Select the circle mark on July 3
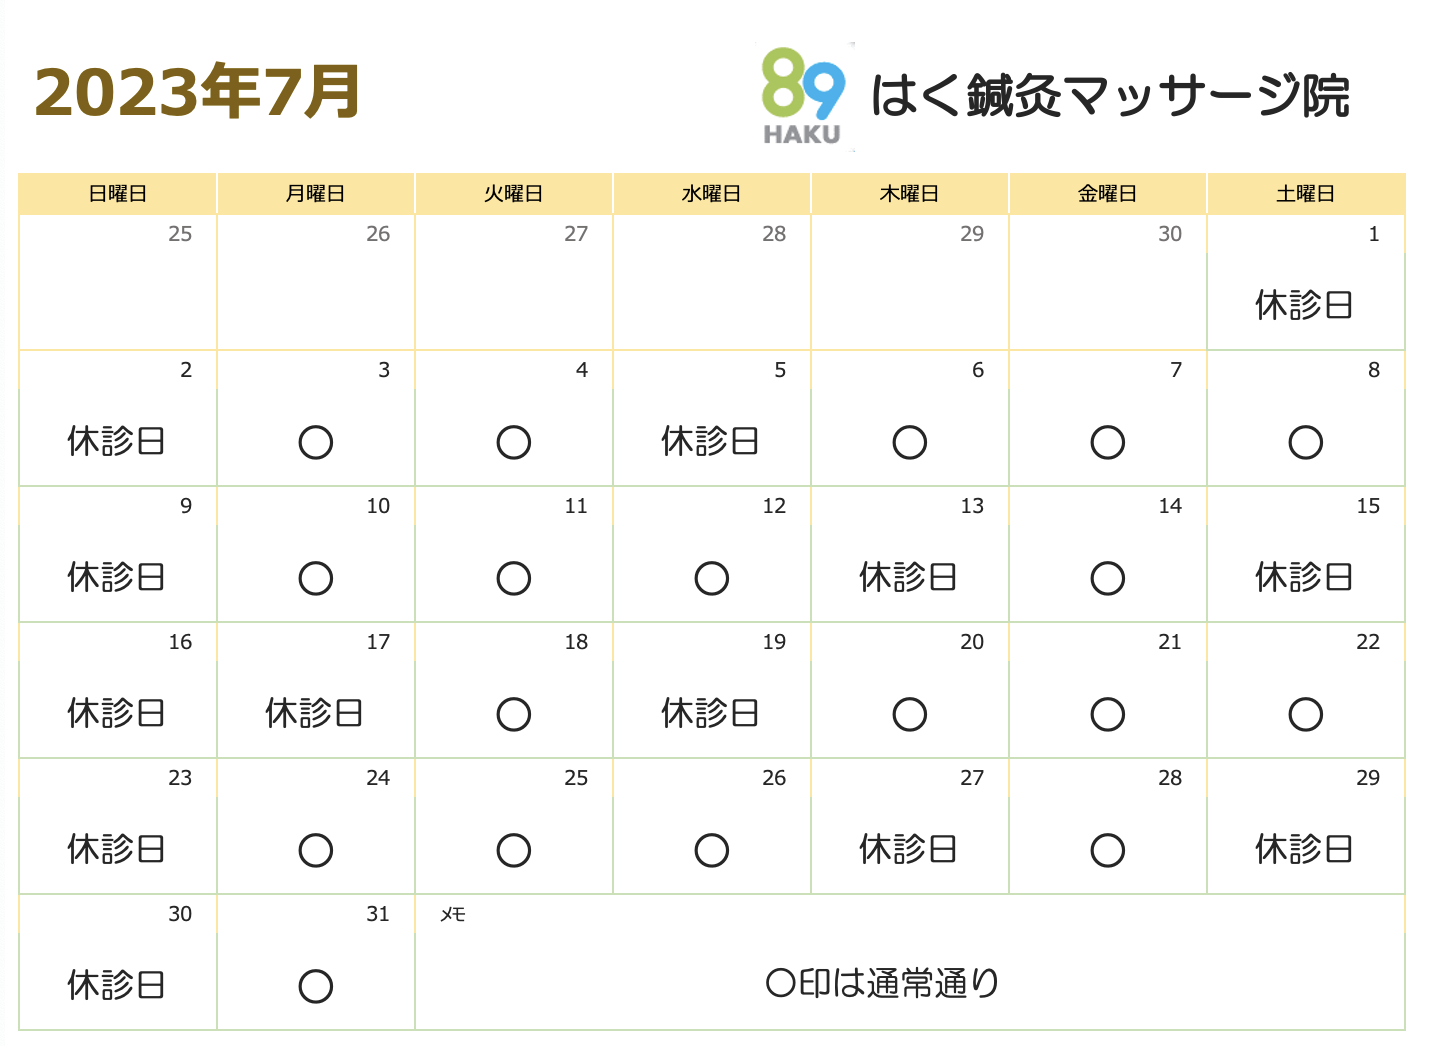This screenshot has width=1444, height=1046. click(316, 442)
